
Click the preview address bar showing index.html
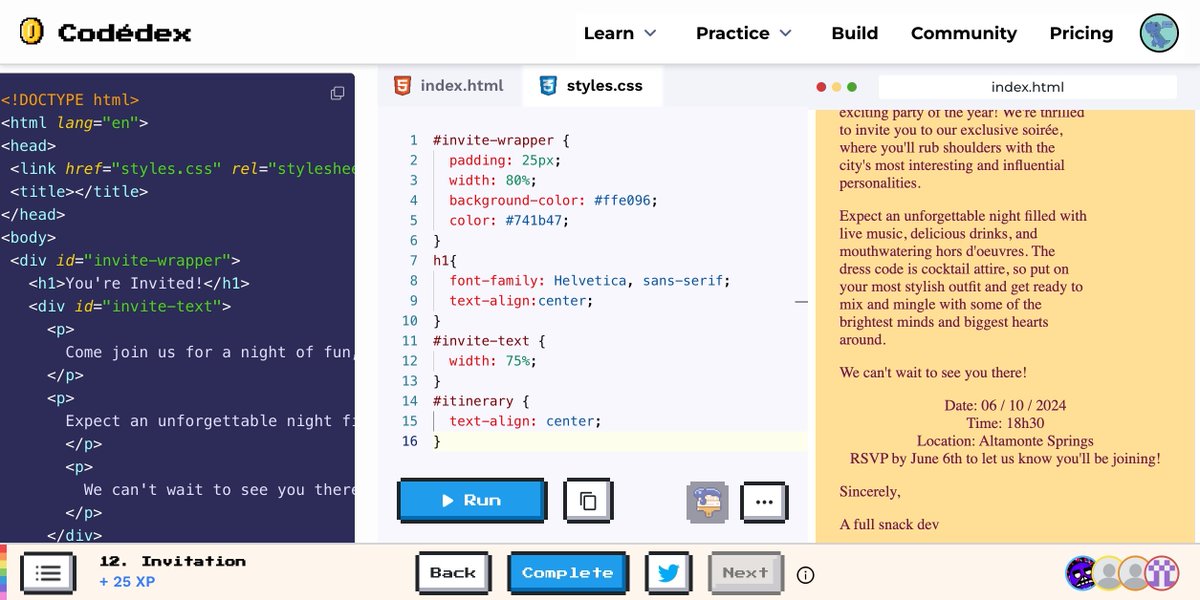pos(1027,87)
